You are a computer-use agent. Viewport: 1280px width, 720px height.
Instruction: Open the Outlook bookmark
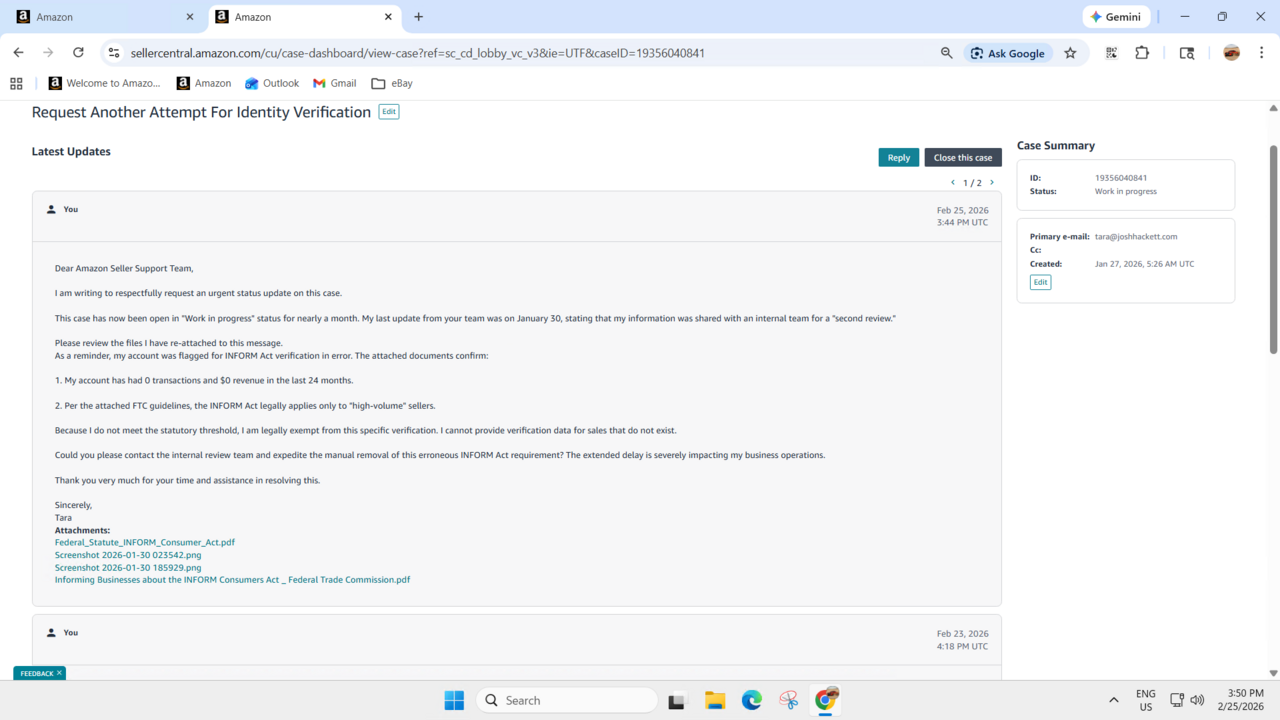click(x=272, y=83)
